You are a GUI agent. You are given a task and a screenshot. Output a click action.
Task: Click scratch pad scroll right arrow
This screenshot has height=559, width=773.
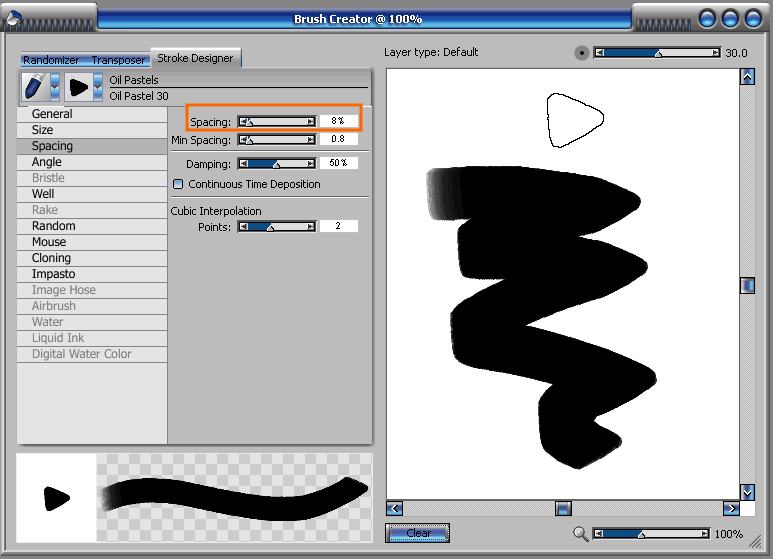coord(731,508)
